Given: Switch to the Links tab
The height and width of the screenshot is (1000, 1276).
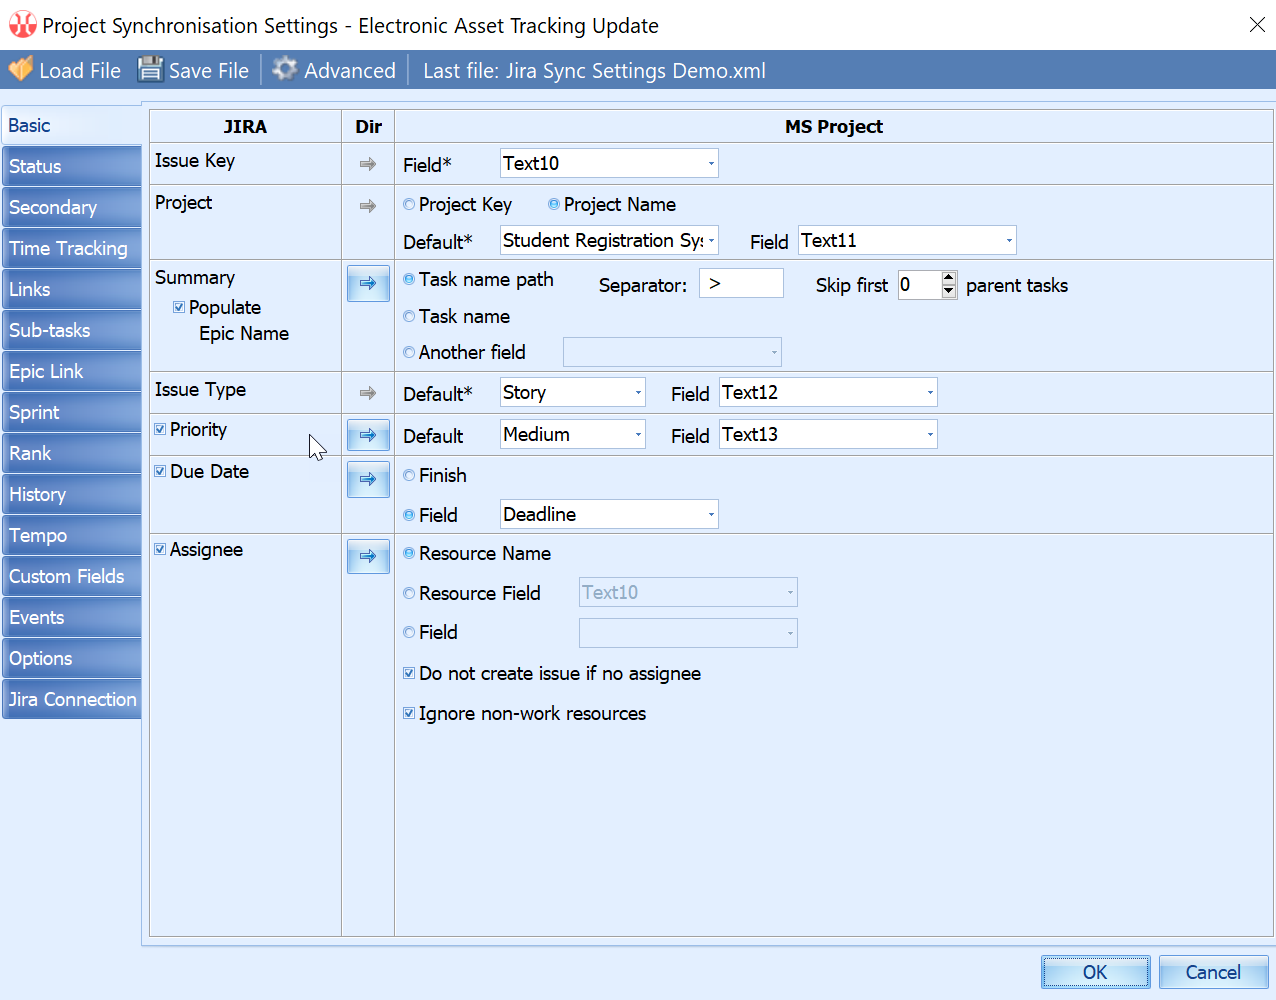Looking at the screenshot, I should 71,289.
